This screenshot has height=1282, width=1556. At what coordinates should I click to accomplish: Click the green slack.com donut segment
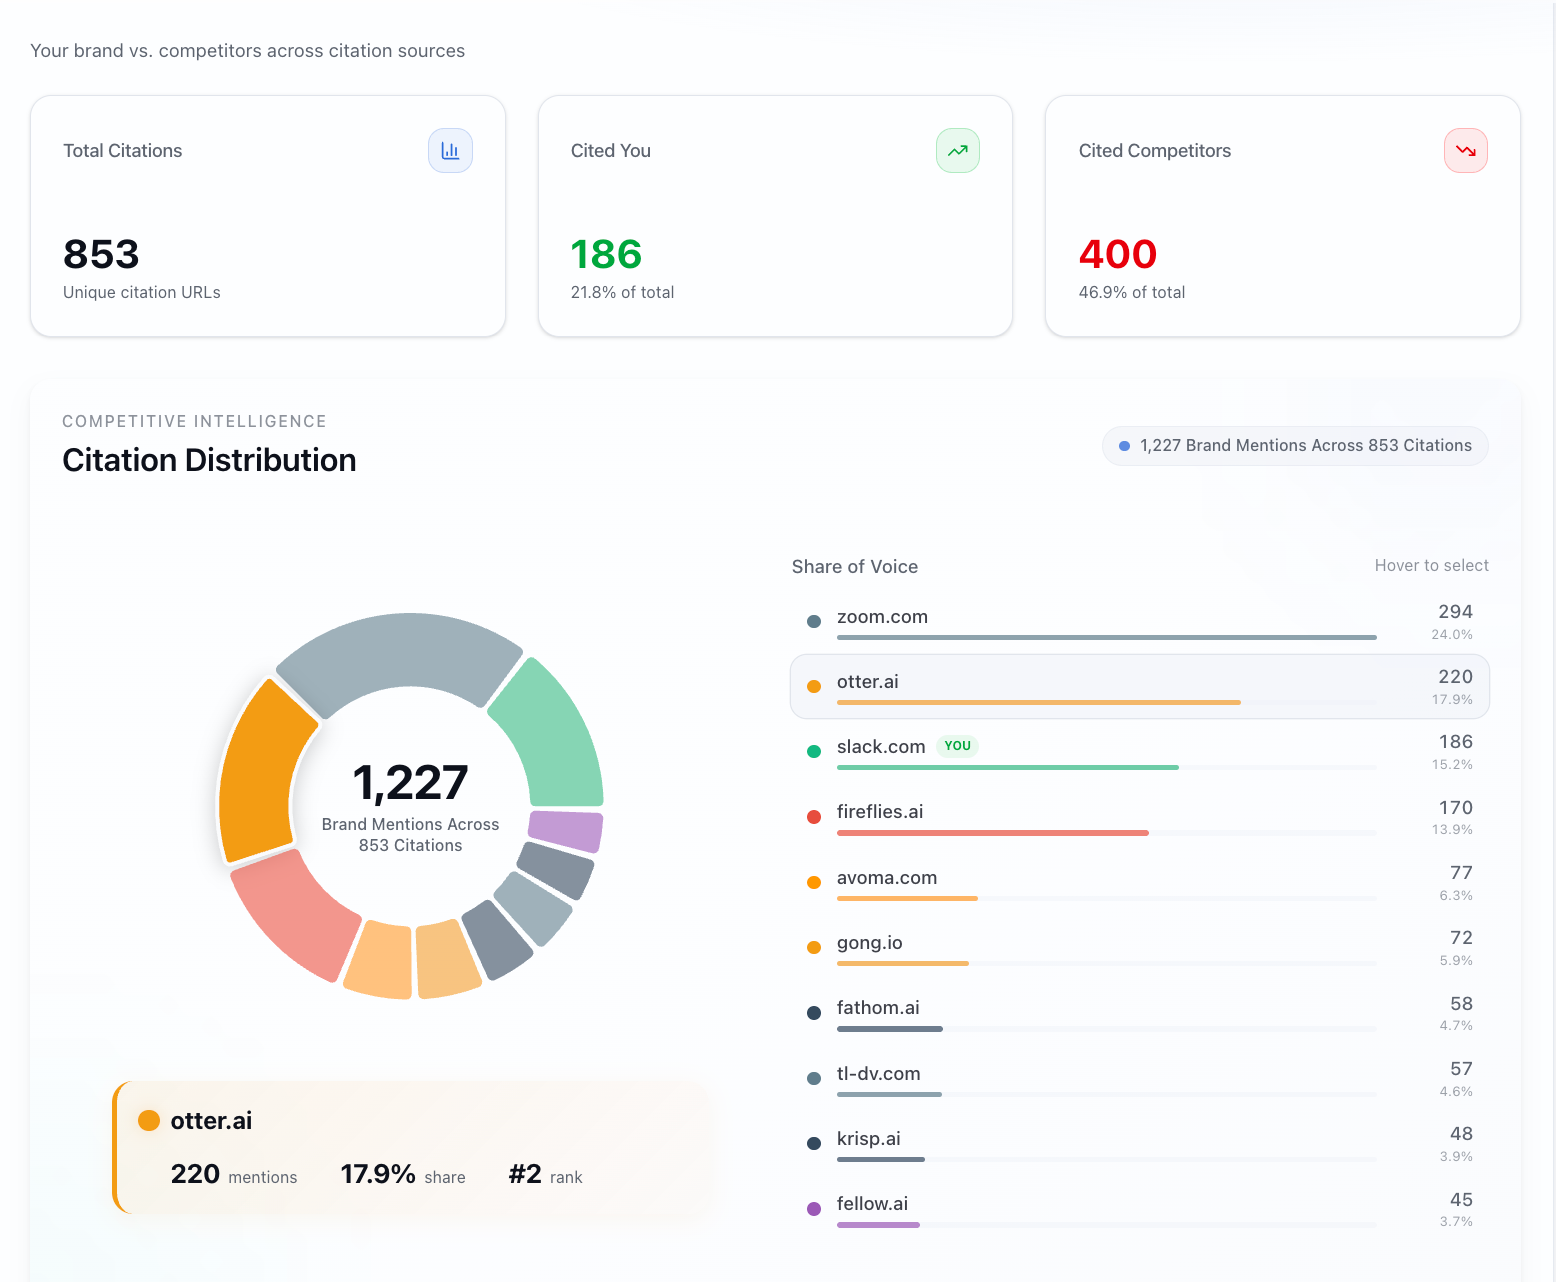[550, 735]
